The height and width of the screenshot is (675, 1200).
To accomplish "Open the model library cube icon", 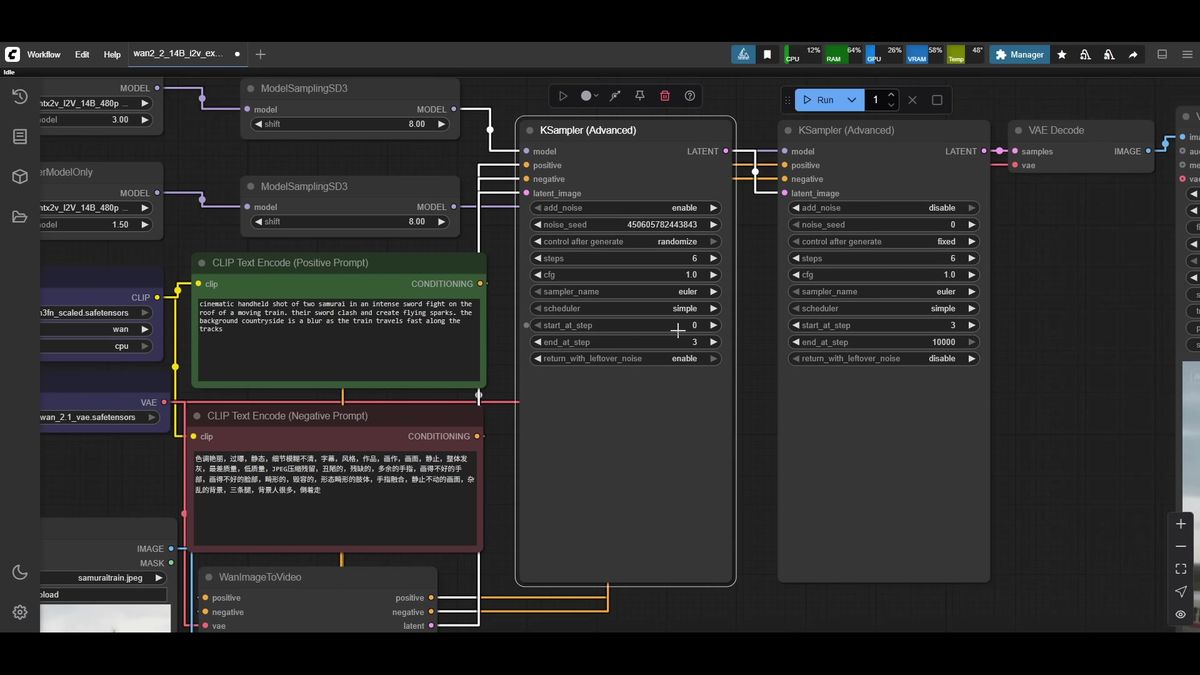I will pos(19,176).
